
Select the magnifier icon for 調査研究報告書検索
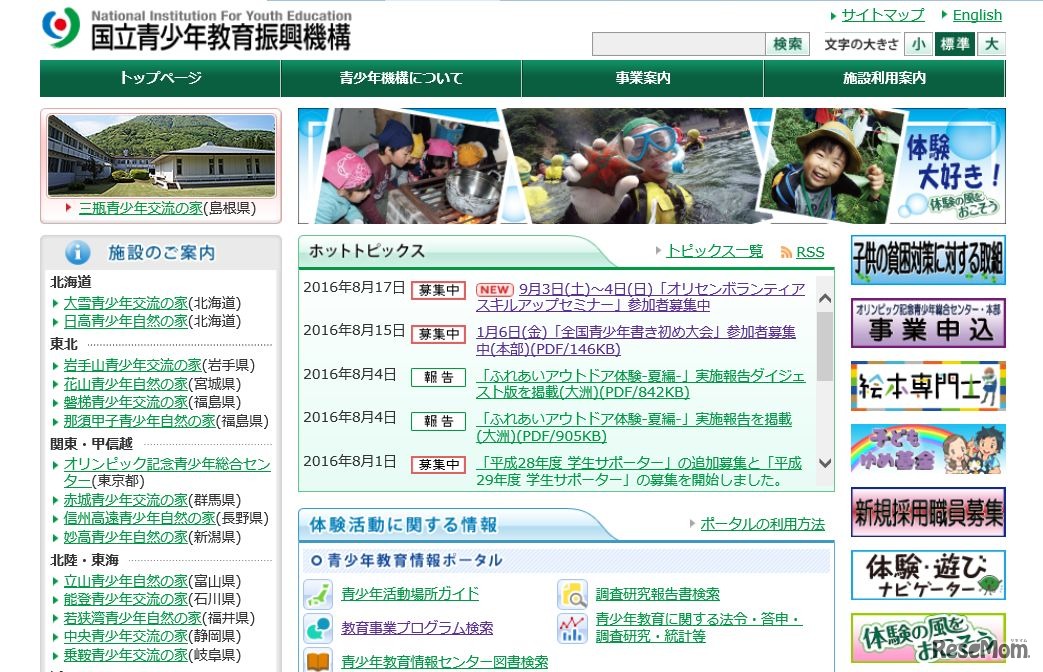[x=571, y=594]
